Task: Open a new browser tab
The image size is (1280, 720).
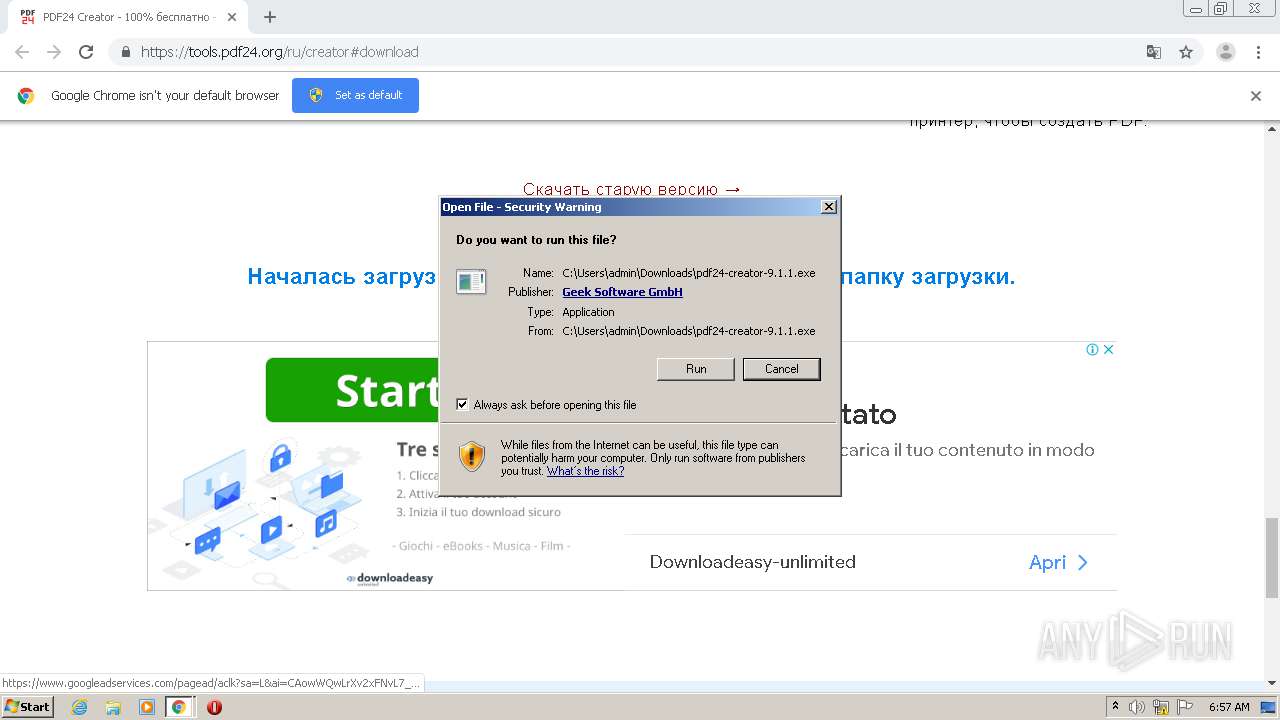Action: (x=270, y=17)
